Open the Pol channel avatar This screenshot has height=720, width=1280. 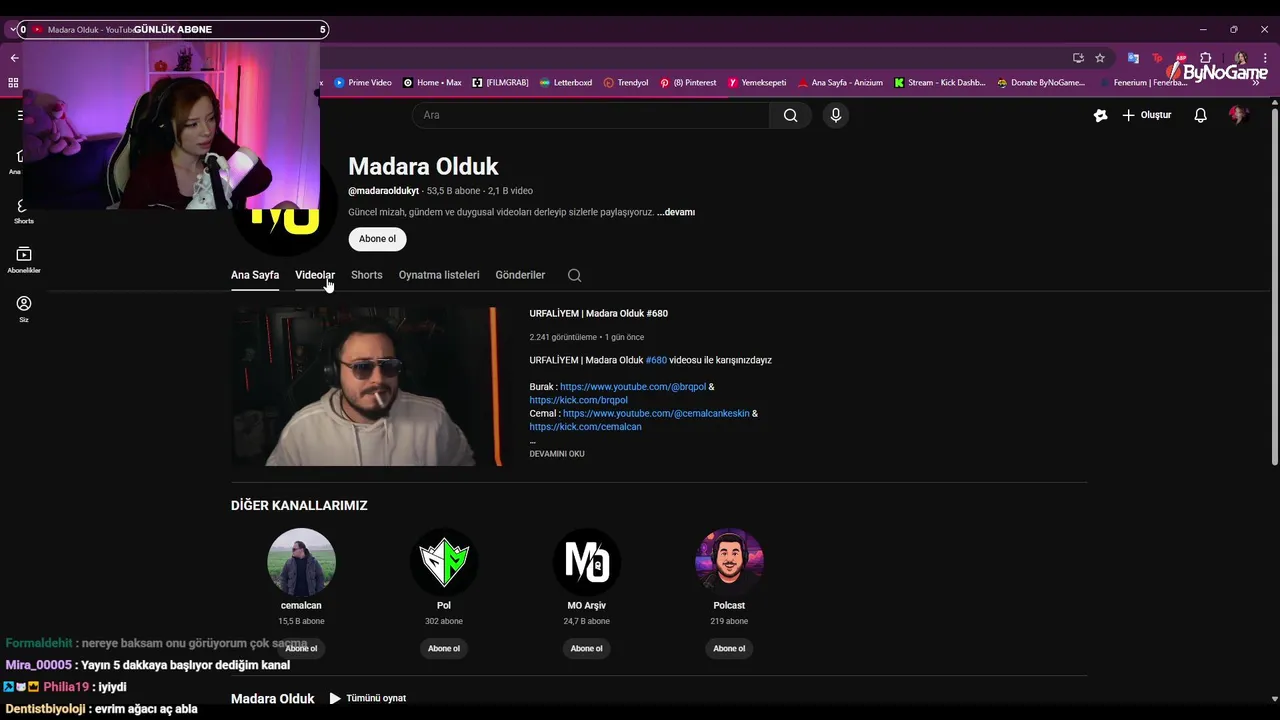pos(444,562)
